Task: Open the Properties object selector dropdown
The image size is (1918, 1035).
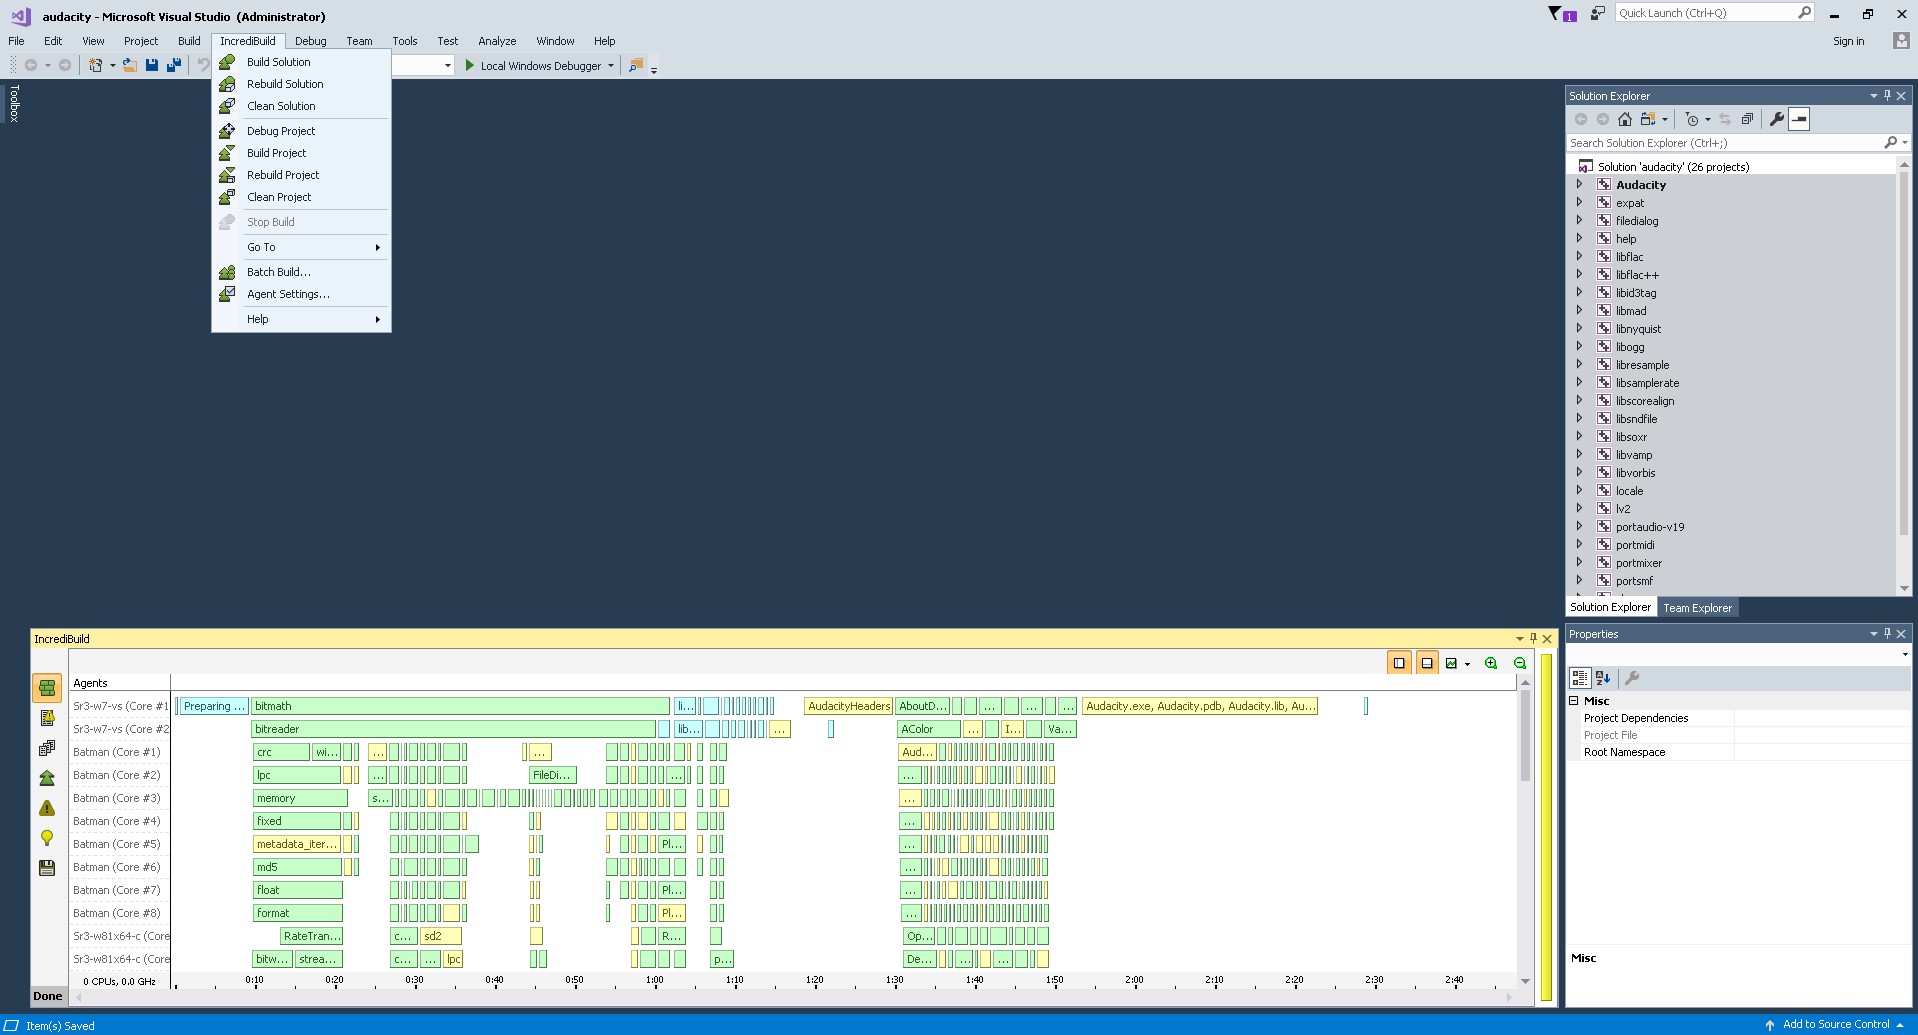Action: [1904, 655]
